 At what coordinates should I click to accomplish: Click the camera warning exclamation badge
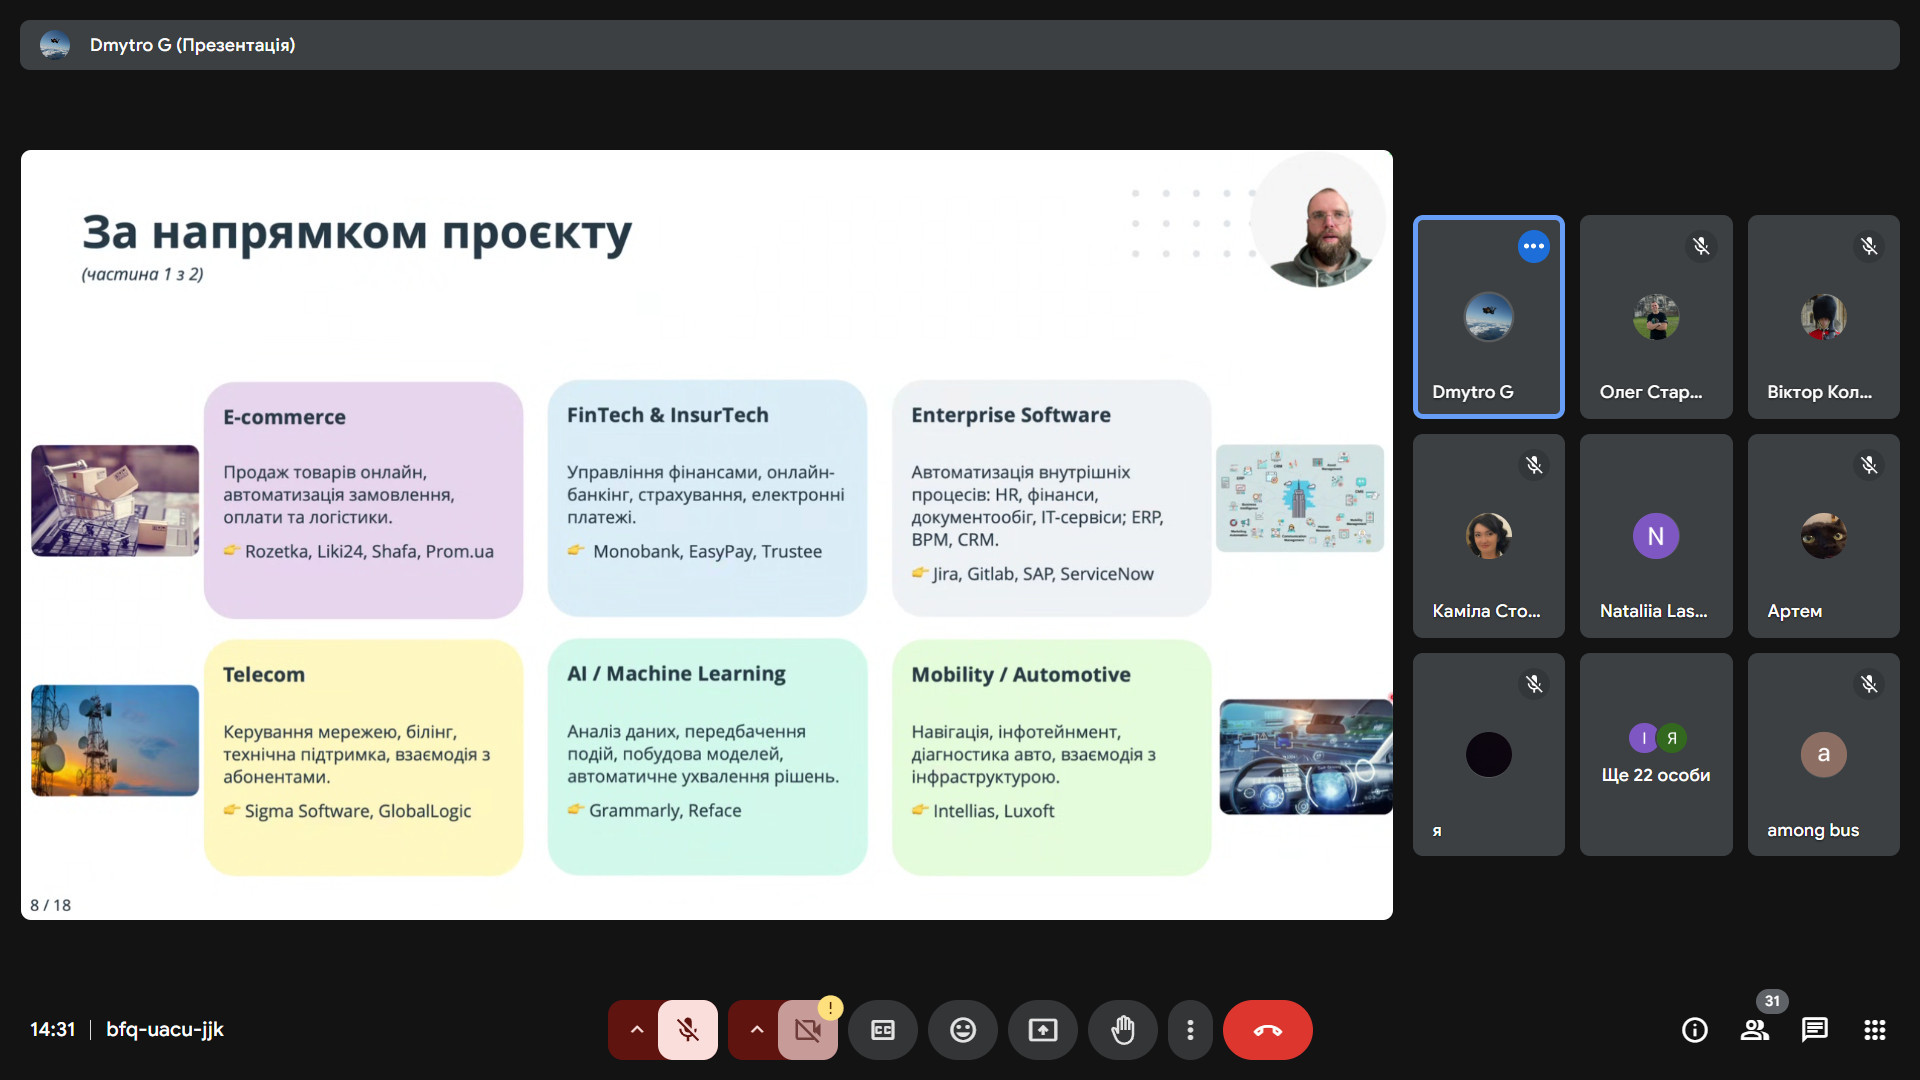pos(830,1008)
